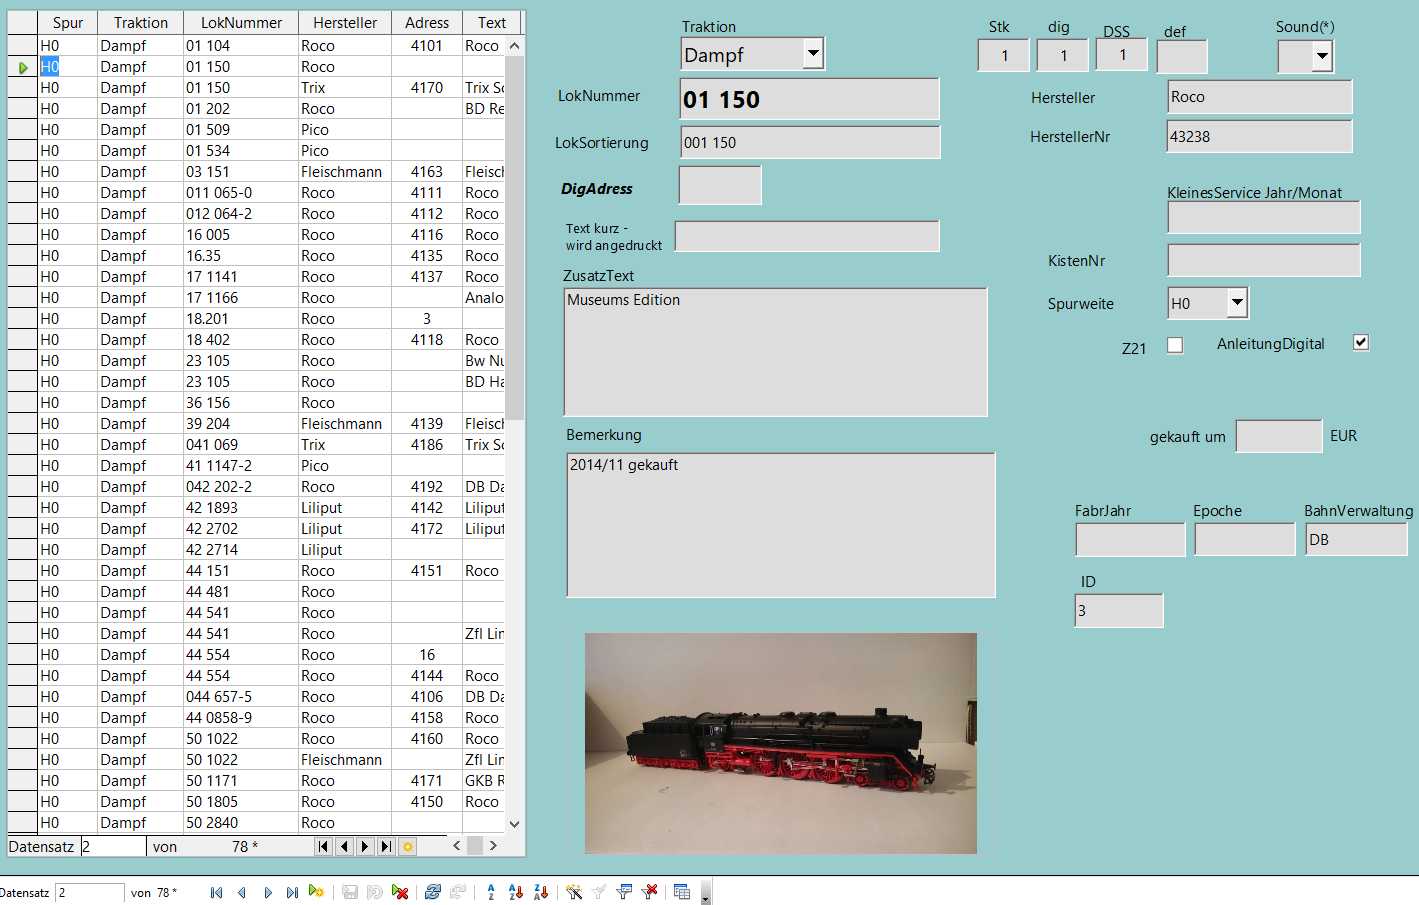Click the table's new record star button

pos(407,846)
